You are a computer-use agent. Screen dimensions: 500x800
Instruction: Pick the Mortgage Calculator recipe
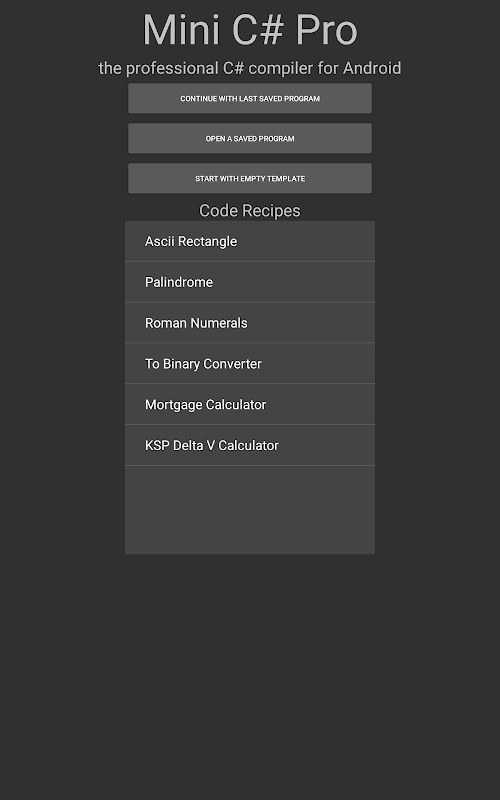click(x=250, y=405)
